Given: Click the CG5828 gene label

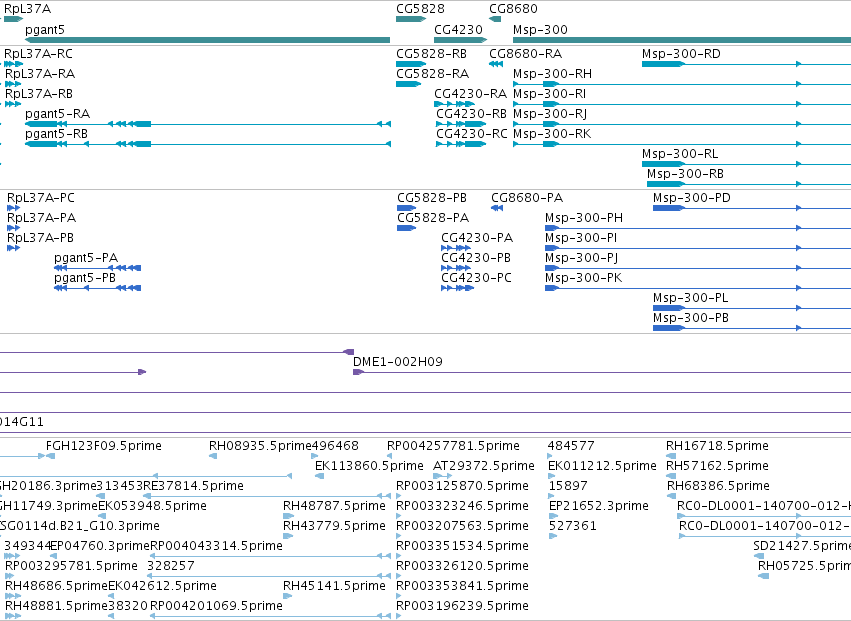Looking at the screenshot, I should (421, 9).
